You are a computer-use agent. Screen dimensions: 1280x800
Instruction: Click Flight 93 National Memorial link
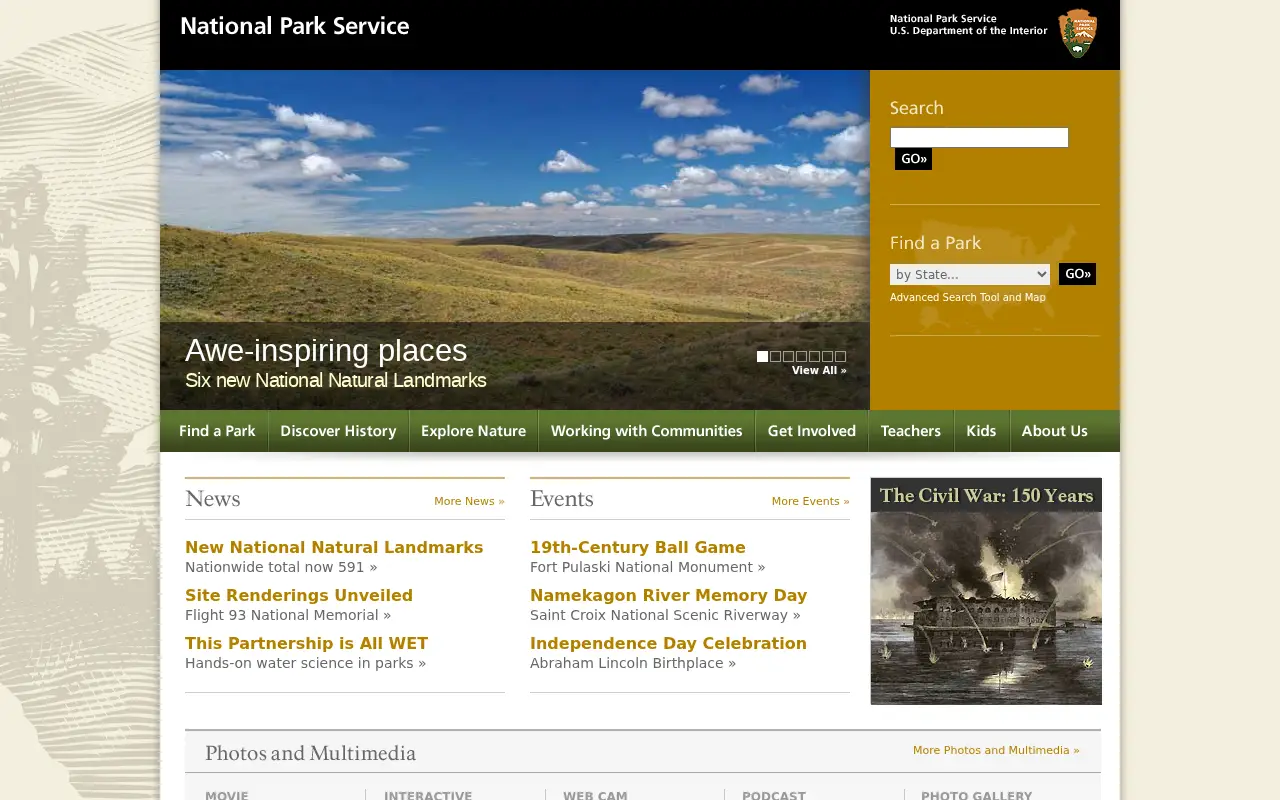click(x=288, y=615)
